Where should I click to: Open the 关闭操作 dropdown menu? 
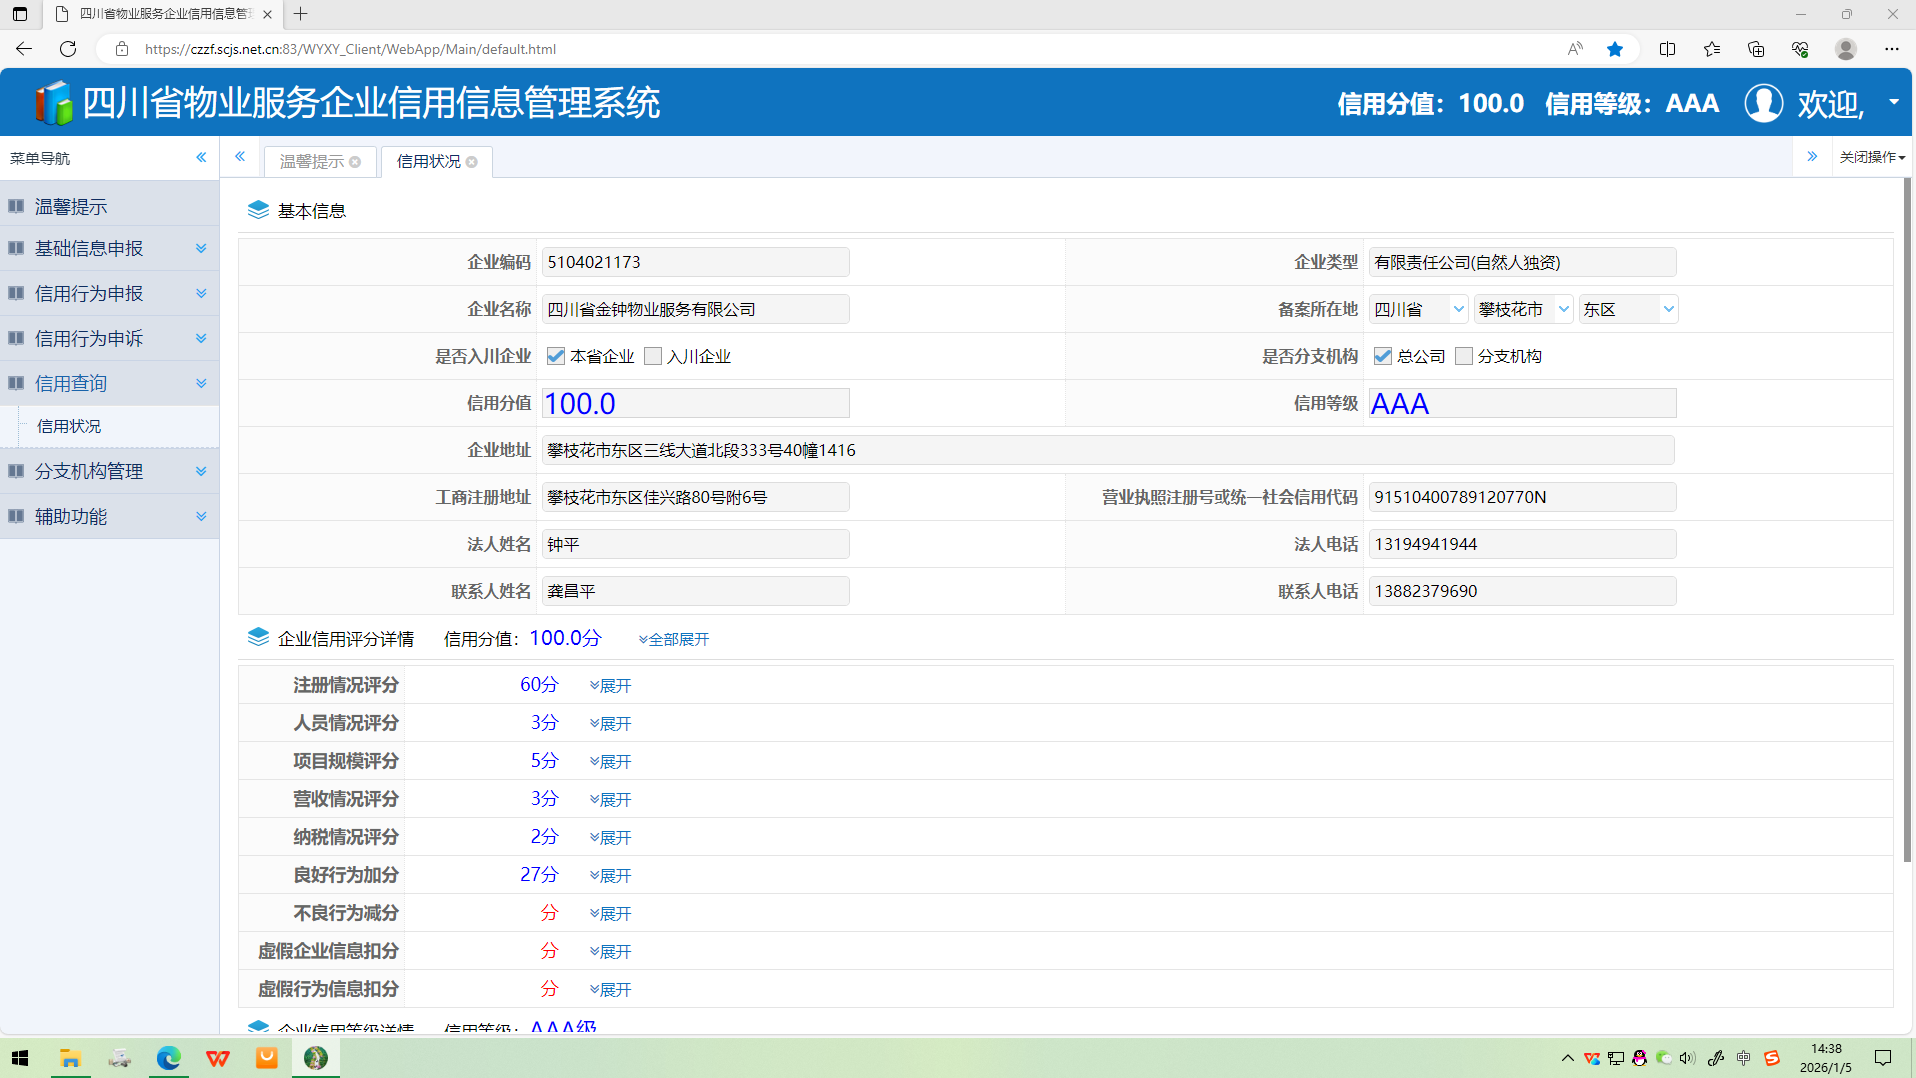(1871, 158)
